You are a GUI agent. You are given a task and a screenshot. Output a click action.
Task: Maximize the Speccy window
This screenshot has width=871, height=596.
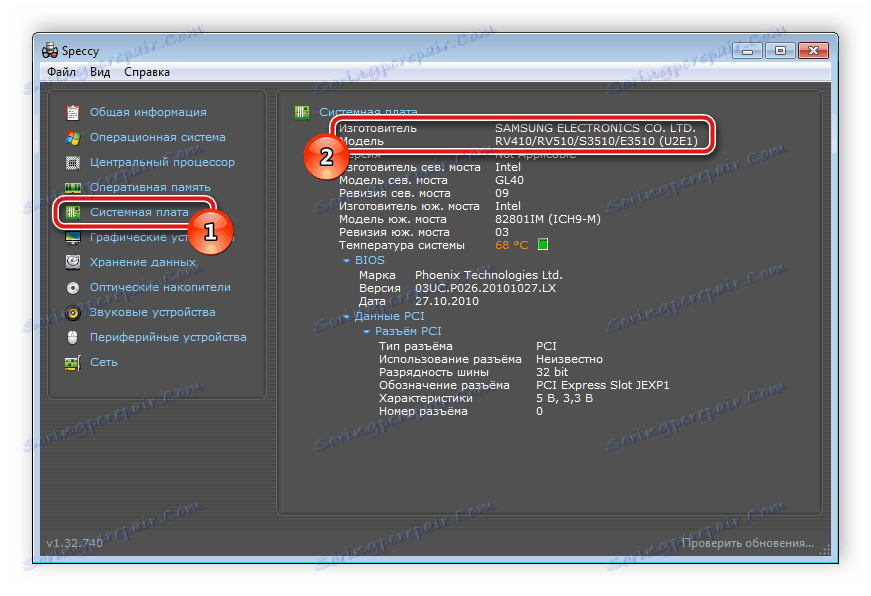pos(780,51)
